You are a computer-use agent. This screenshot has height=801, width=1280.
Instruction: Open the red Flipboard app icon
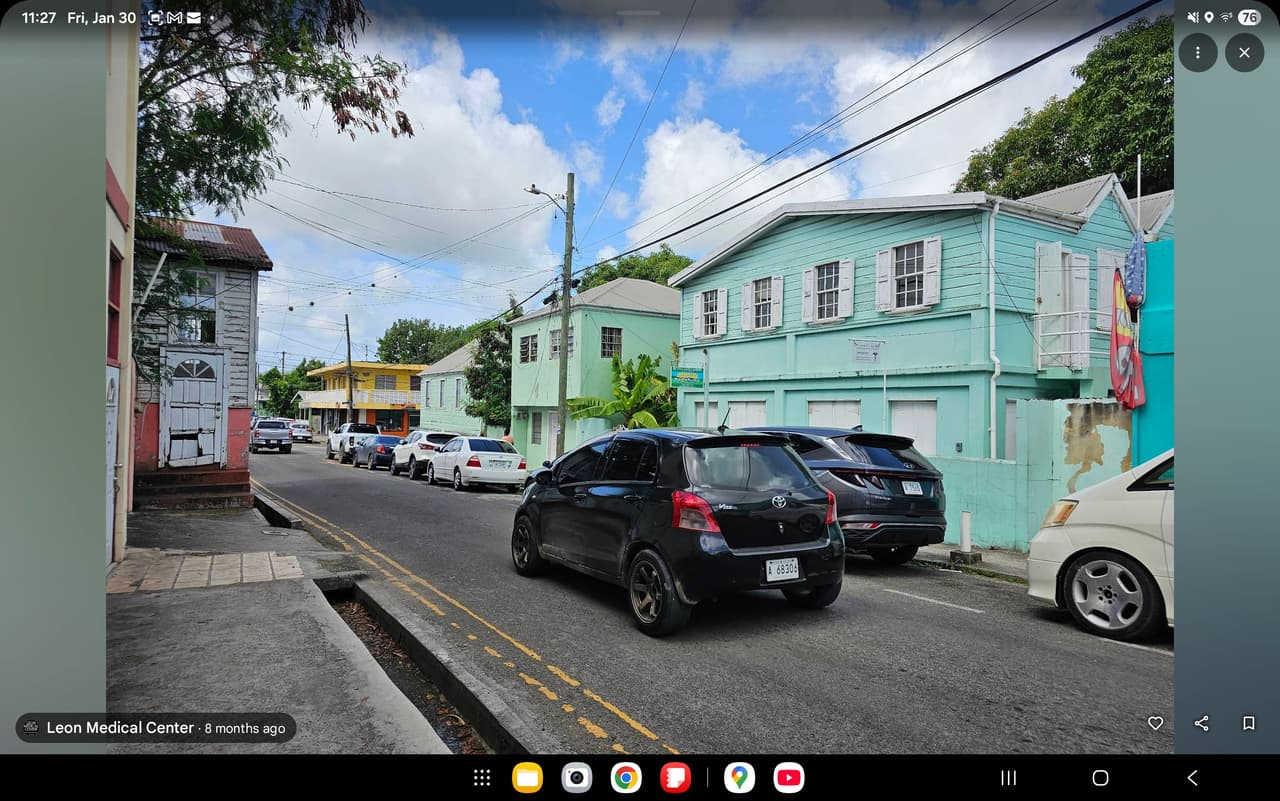pos(675,778)
